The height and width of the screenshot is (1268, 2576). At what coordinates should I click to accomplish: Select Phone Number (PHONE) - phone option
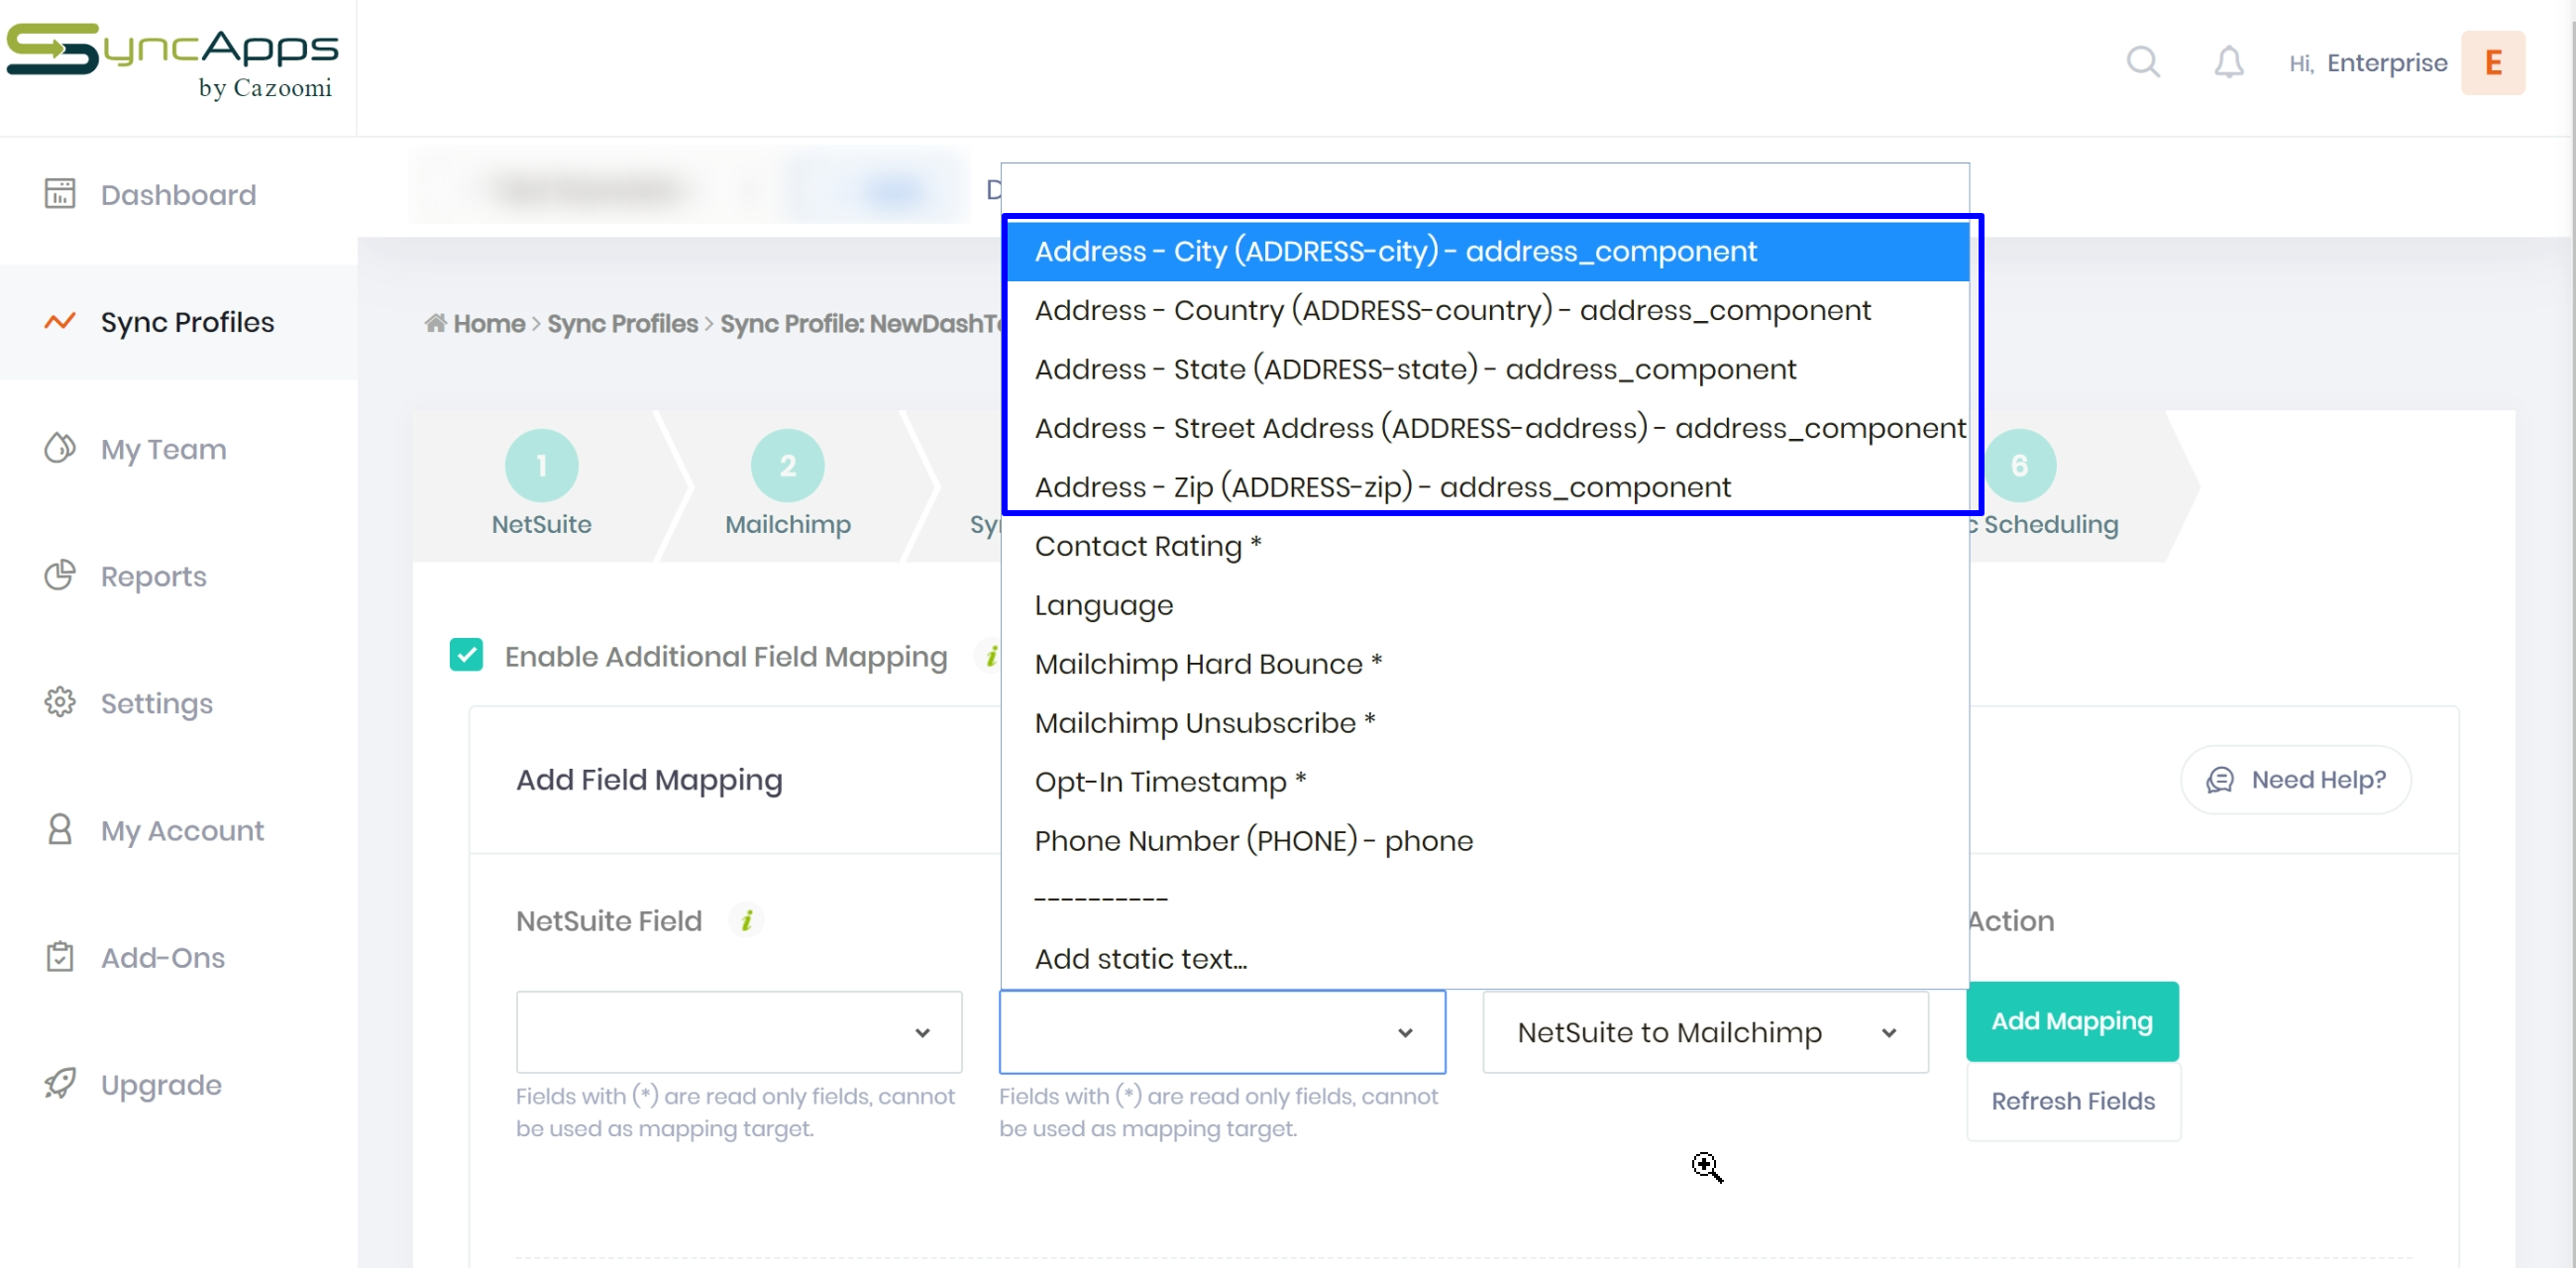(x=1485, y=841)
